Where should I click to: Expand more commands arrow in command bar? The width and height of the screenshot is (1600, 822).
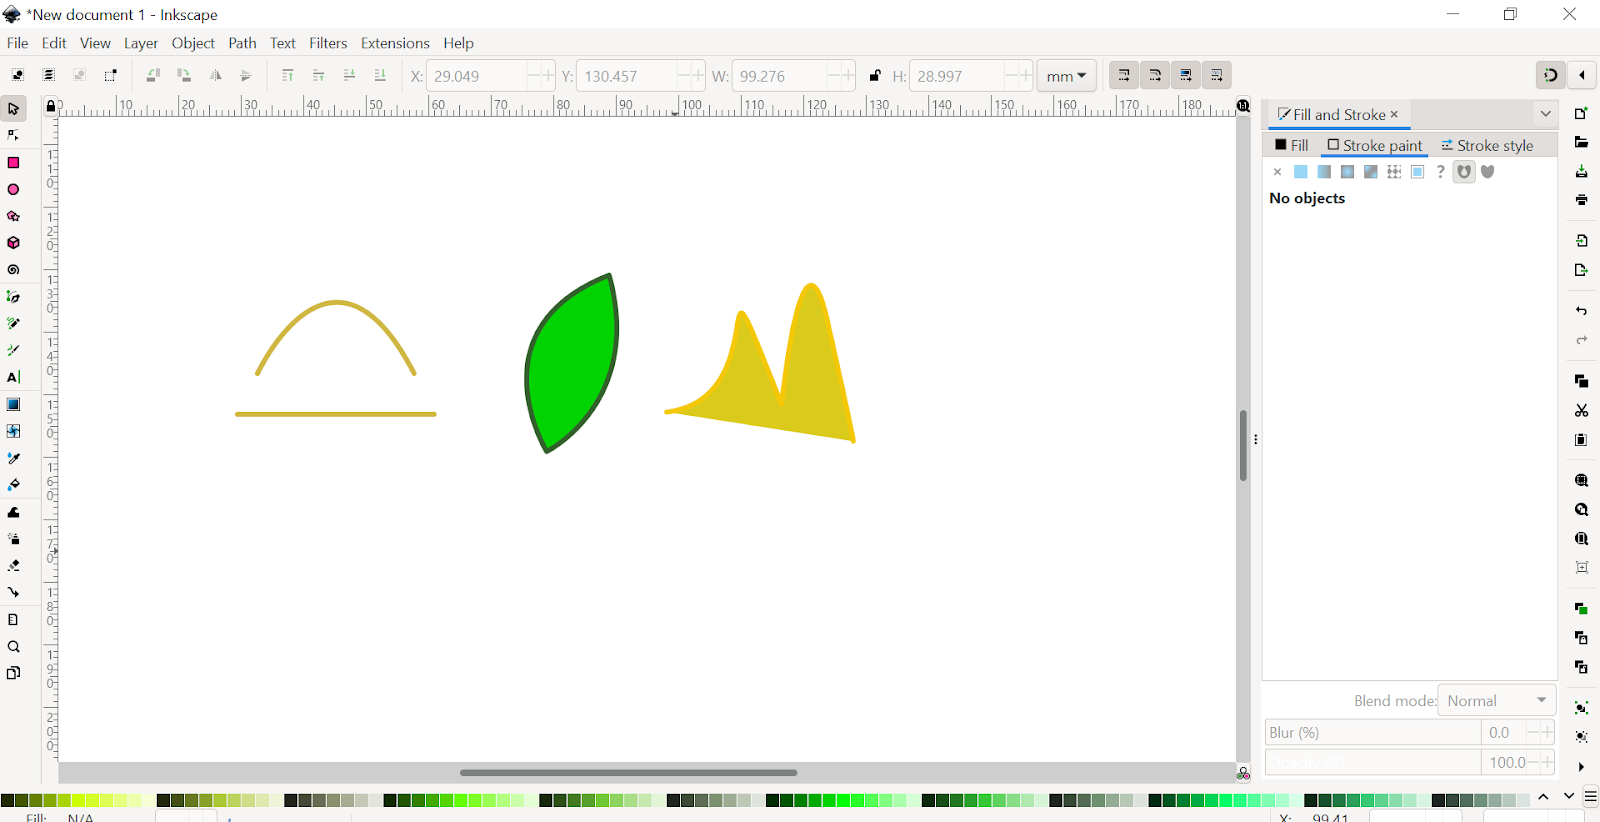coord(1581,767)
